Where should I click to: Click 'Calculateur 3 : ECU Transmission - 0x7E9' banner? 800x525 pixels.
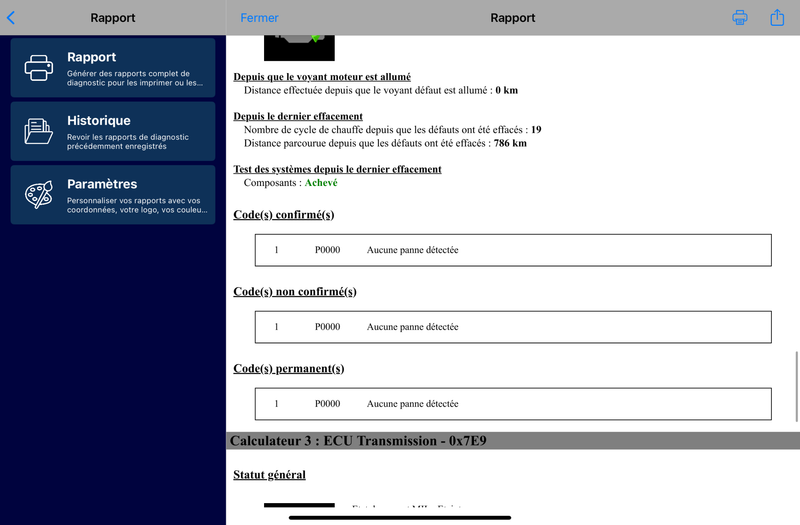tap(513, 441)
